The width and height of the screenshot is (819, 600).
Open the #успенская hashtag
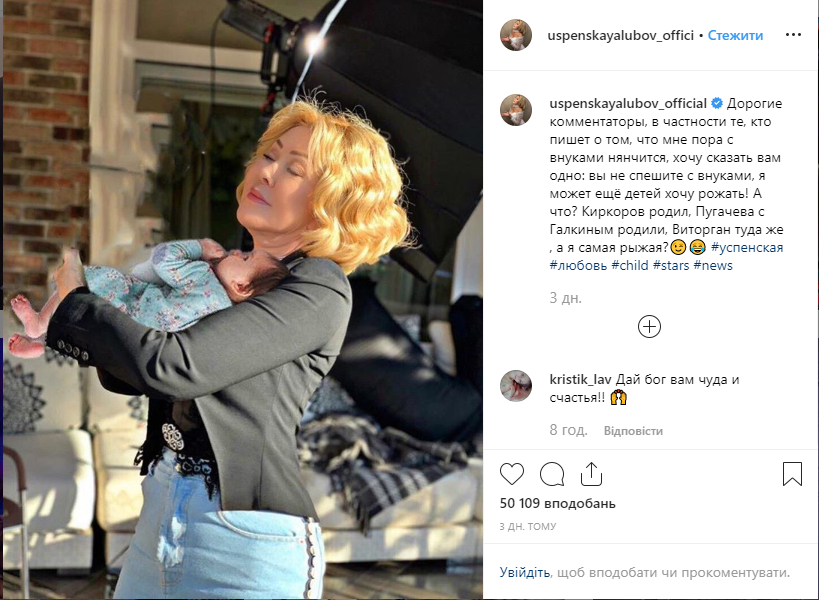pos(747,248)
